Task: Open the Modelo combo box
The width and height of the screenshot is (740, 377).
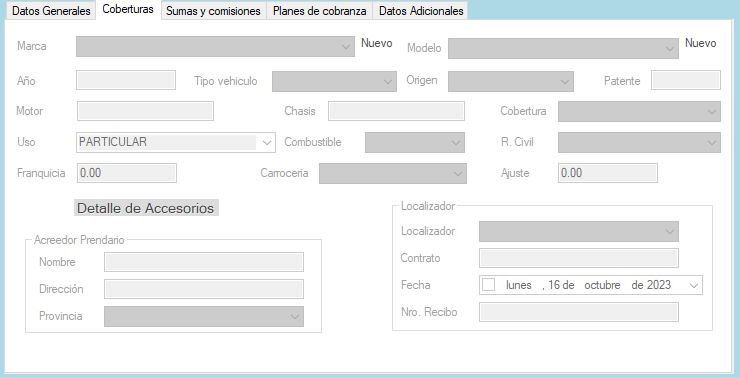Action: click(563, 48)
